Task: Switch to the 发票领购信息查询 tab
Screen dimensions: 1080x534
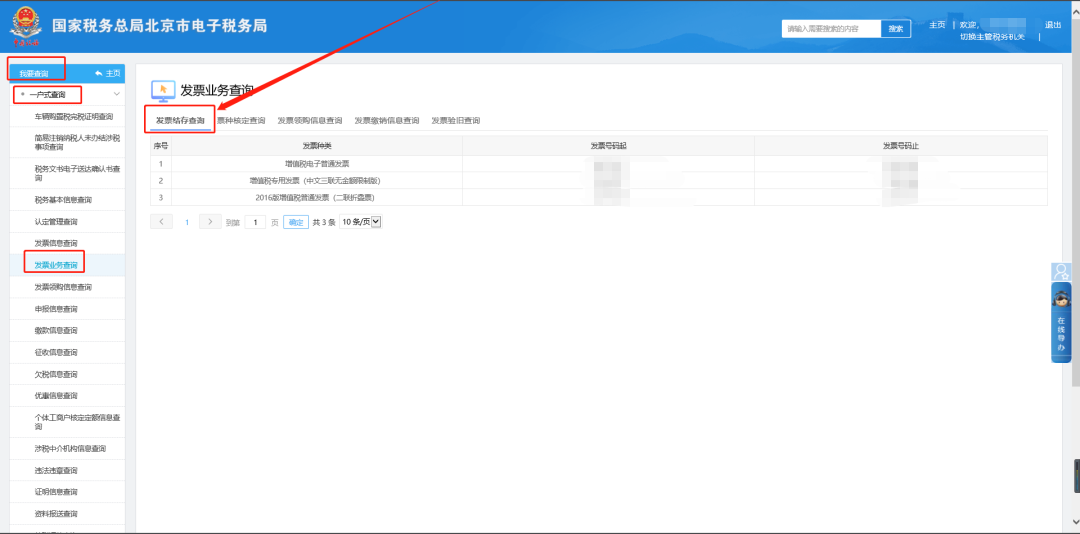Action: (309, 121)
